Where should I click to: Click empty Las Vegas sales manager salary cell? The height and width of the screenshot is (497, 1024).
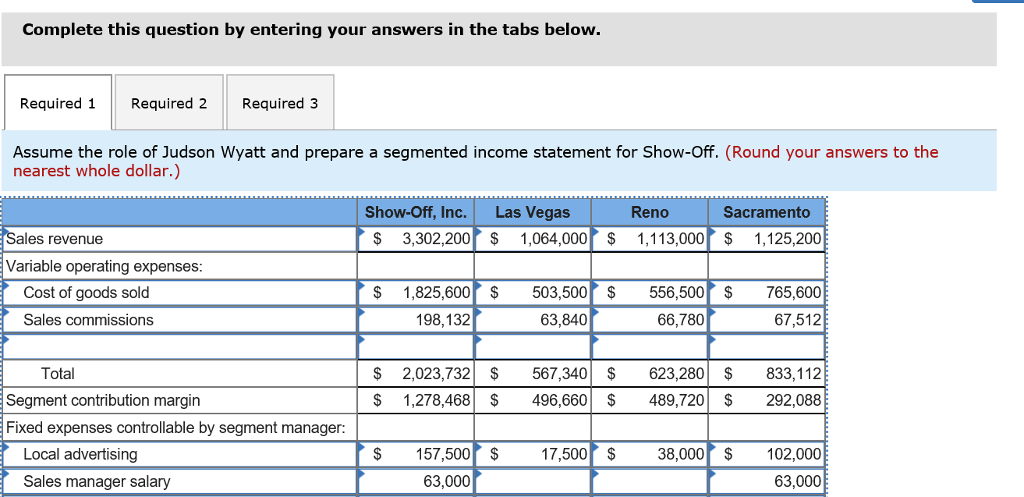(x=533, y=481)
